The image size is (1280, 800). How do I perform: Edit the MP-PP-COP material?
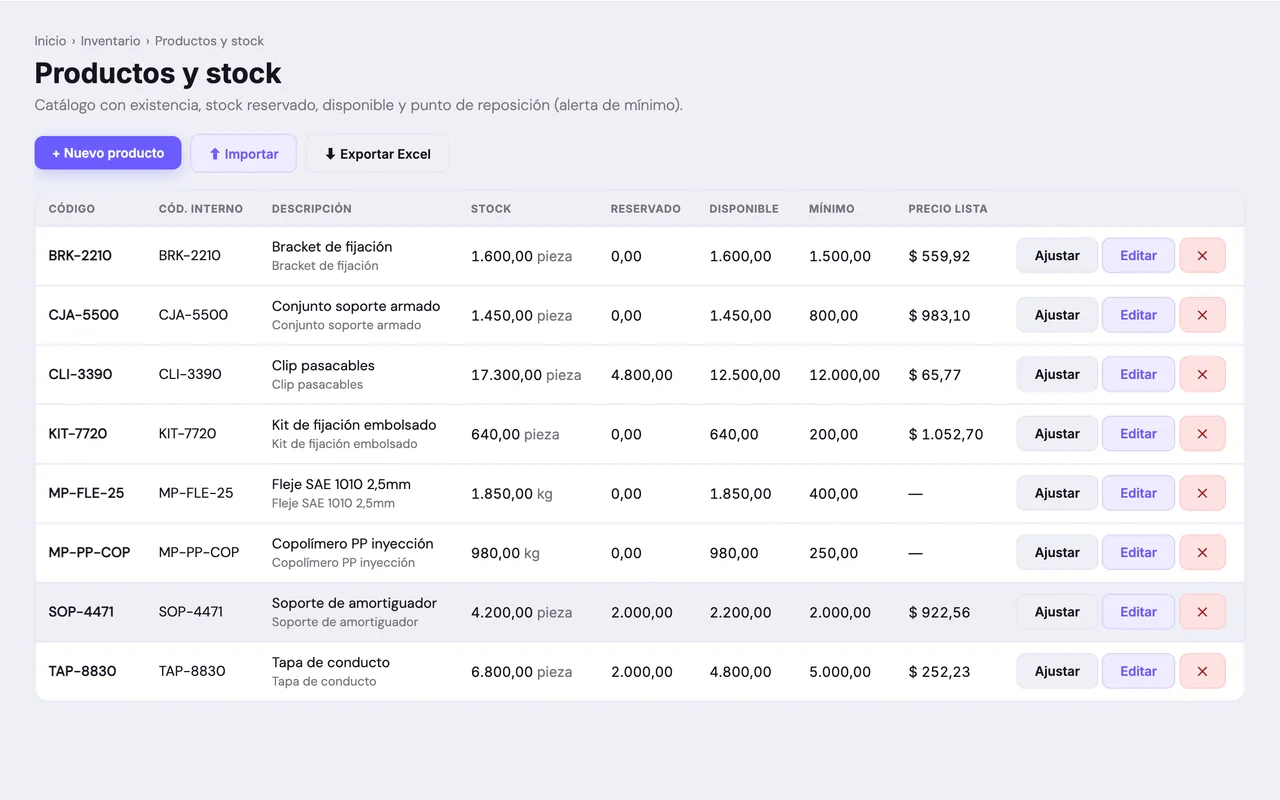tap(1138, 553)
